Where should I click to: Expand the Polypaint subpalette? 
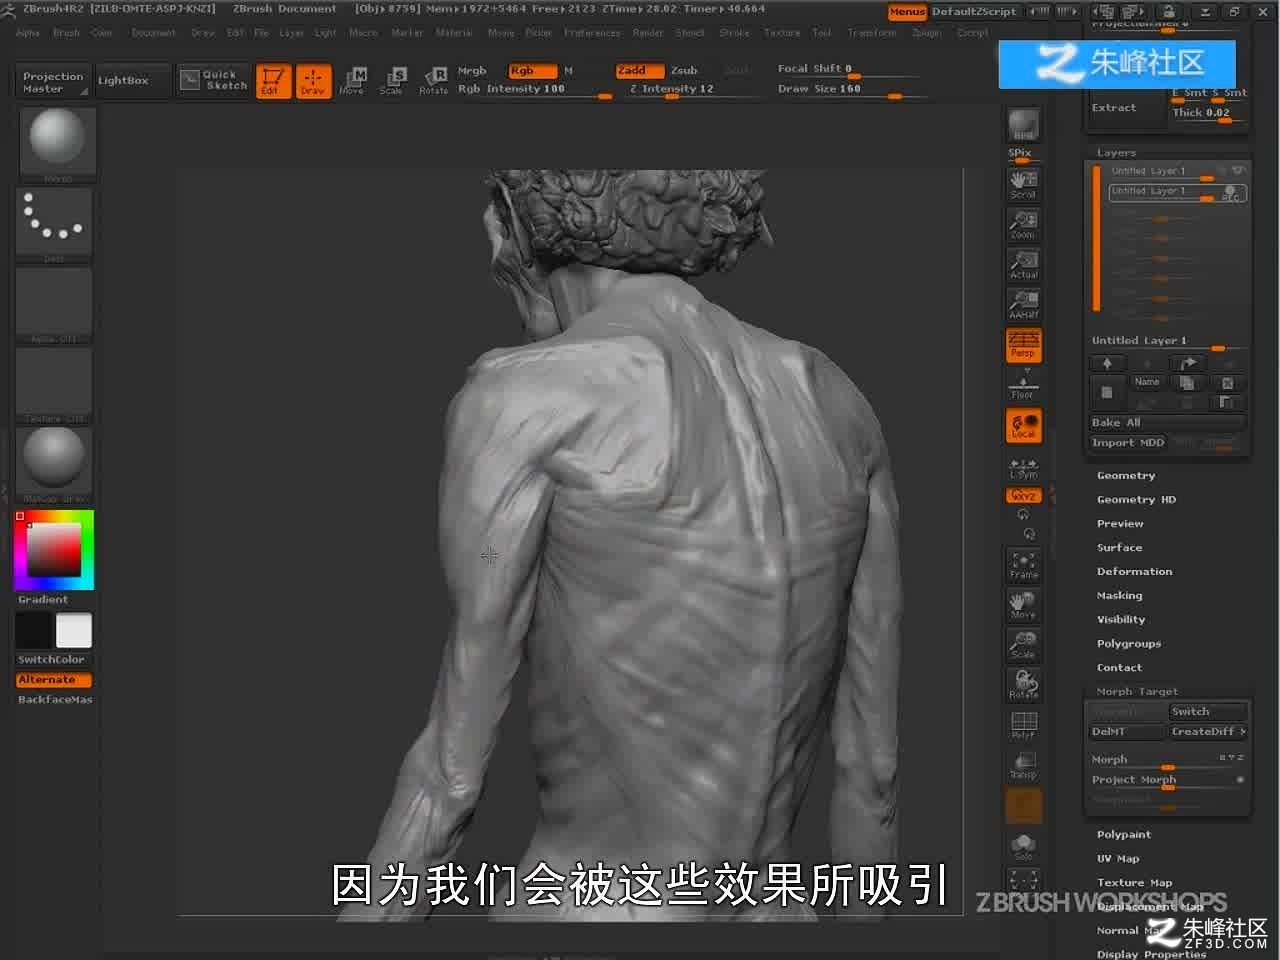click(1124, 835)
